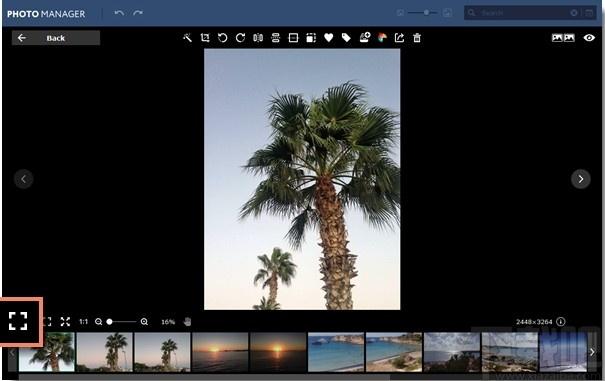
Task: Click the PHOTO MANAGER logo
Action: tap(46, 14)
